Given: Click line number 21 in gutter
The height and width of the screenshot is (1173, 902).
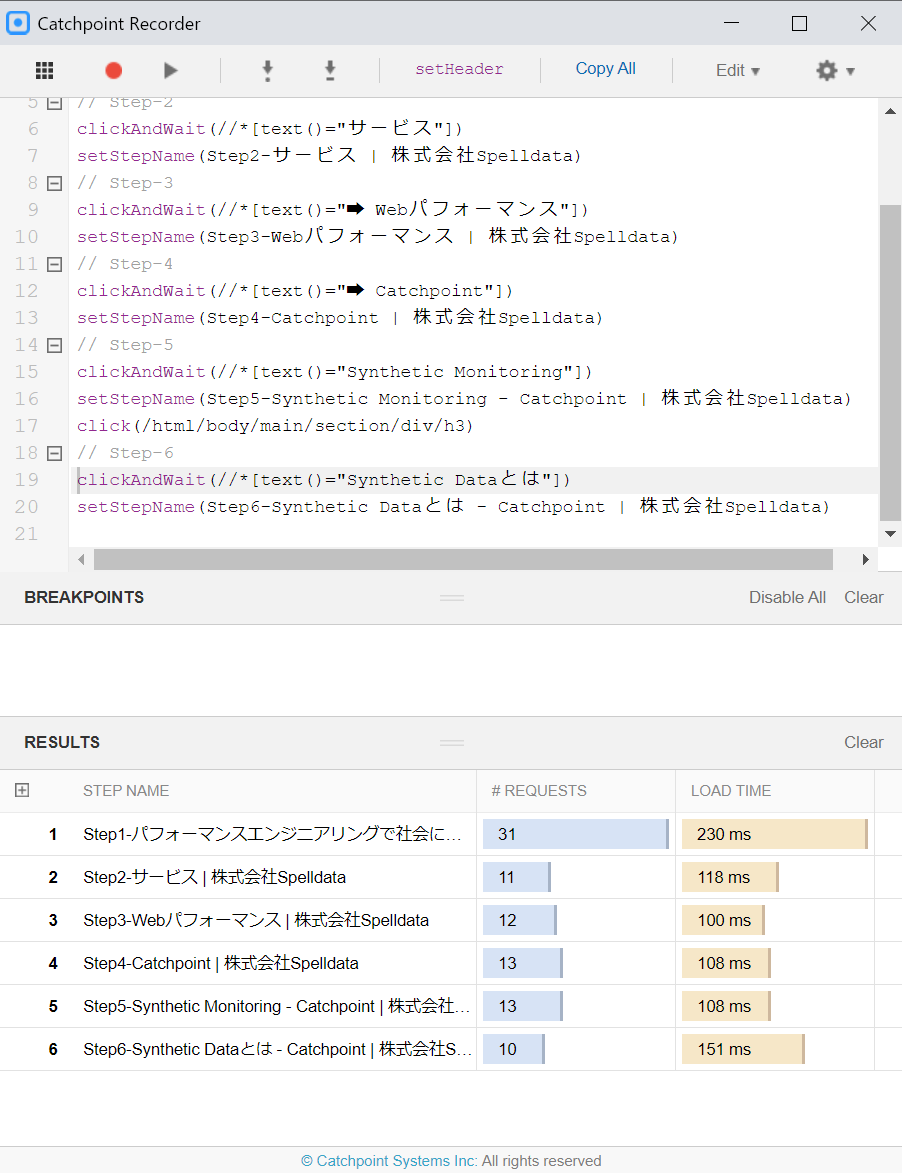Looking at the screenshot, I should point(26,533).
